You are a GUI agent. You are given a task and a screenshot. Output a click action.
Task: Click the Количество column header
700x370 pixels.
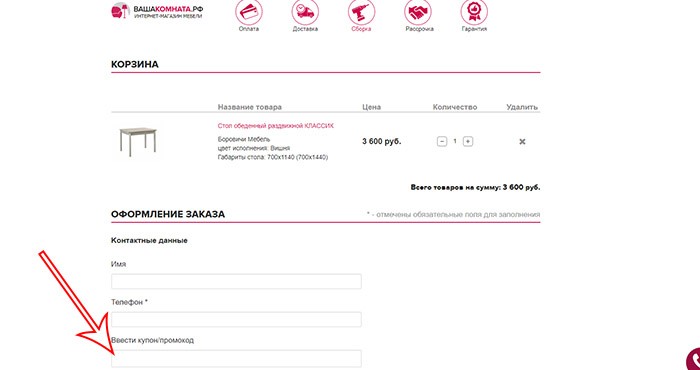[455, 107]
